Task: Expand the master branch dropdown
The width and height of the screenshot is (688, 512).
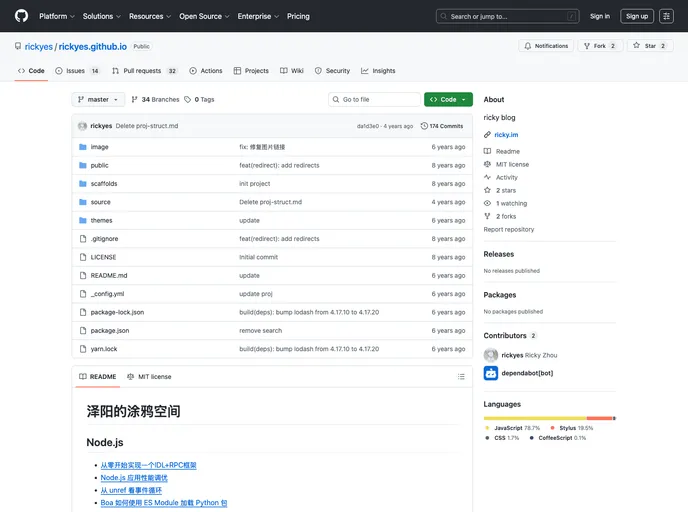Action: (x=98, y=100)
